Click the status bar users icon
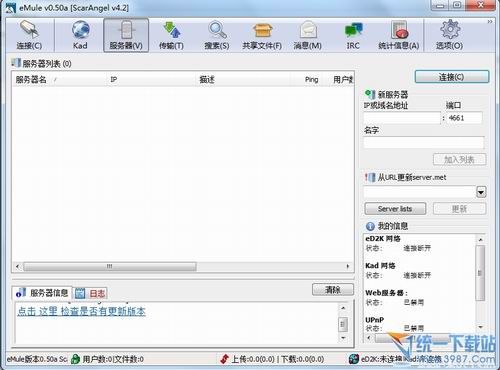This screenshot has width=500, height=370. (76, 359)
